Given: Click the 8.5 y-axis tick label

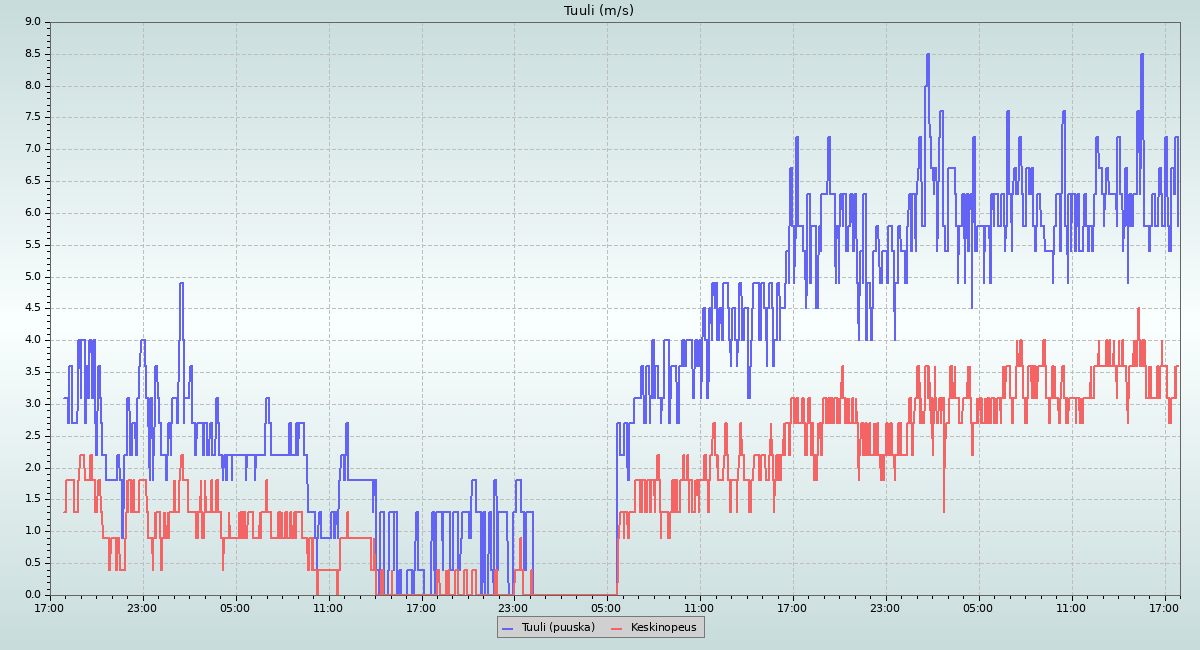Looking at the screenshot, I should pyautogui.click(x=31, y=54).
